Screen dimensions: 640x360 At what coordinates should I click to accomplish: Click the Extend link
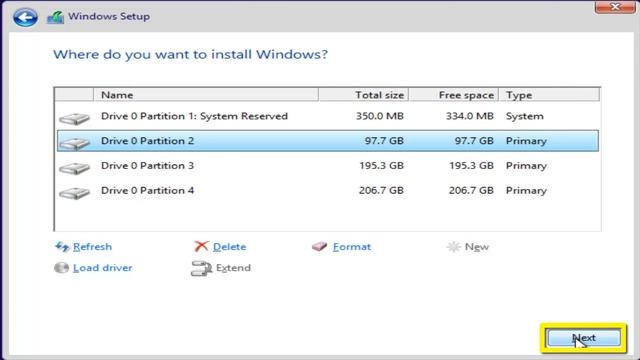[233, 268]
